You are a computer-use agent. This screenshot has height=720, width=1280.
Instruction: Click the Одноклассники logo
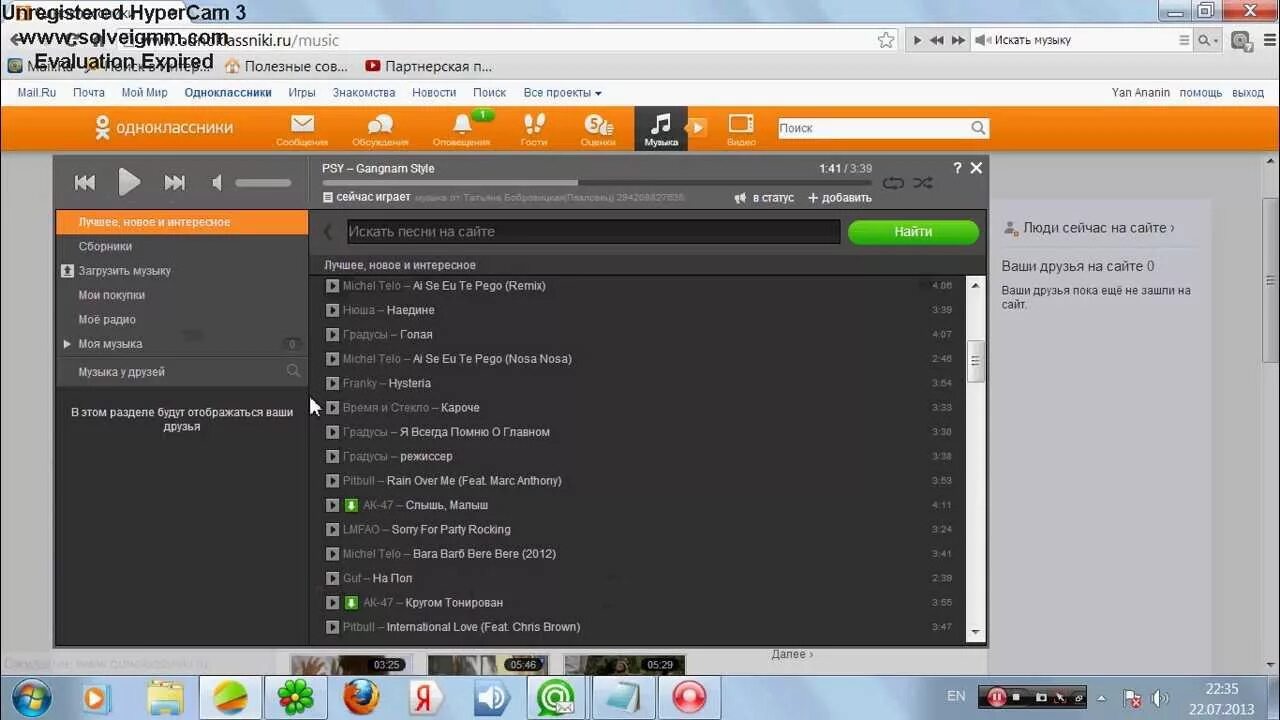[164, 127]
